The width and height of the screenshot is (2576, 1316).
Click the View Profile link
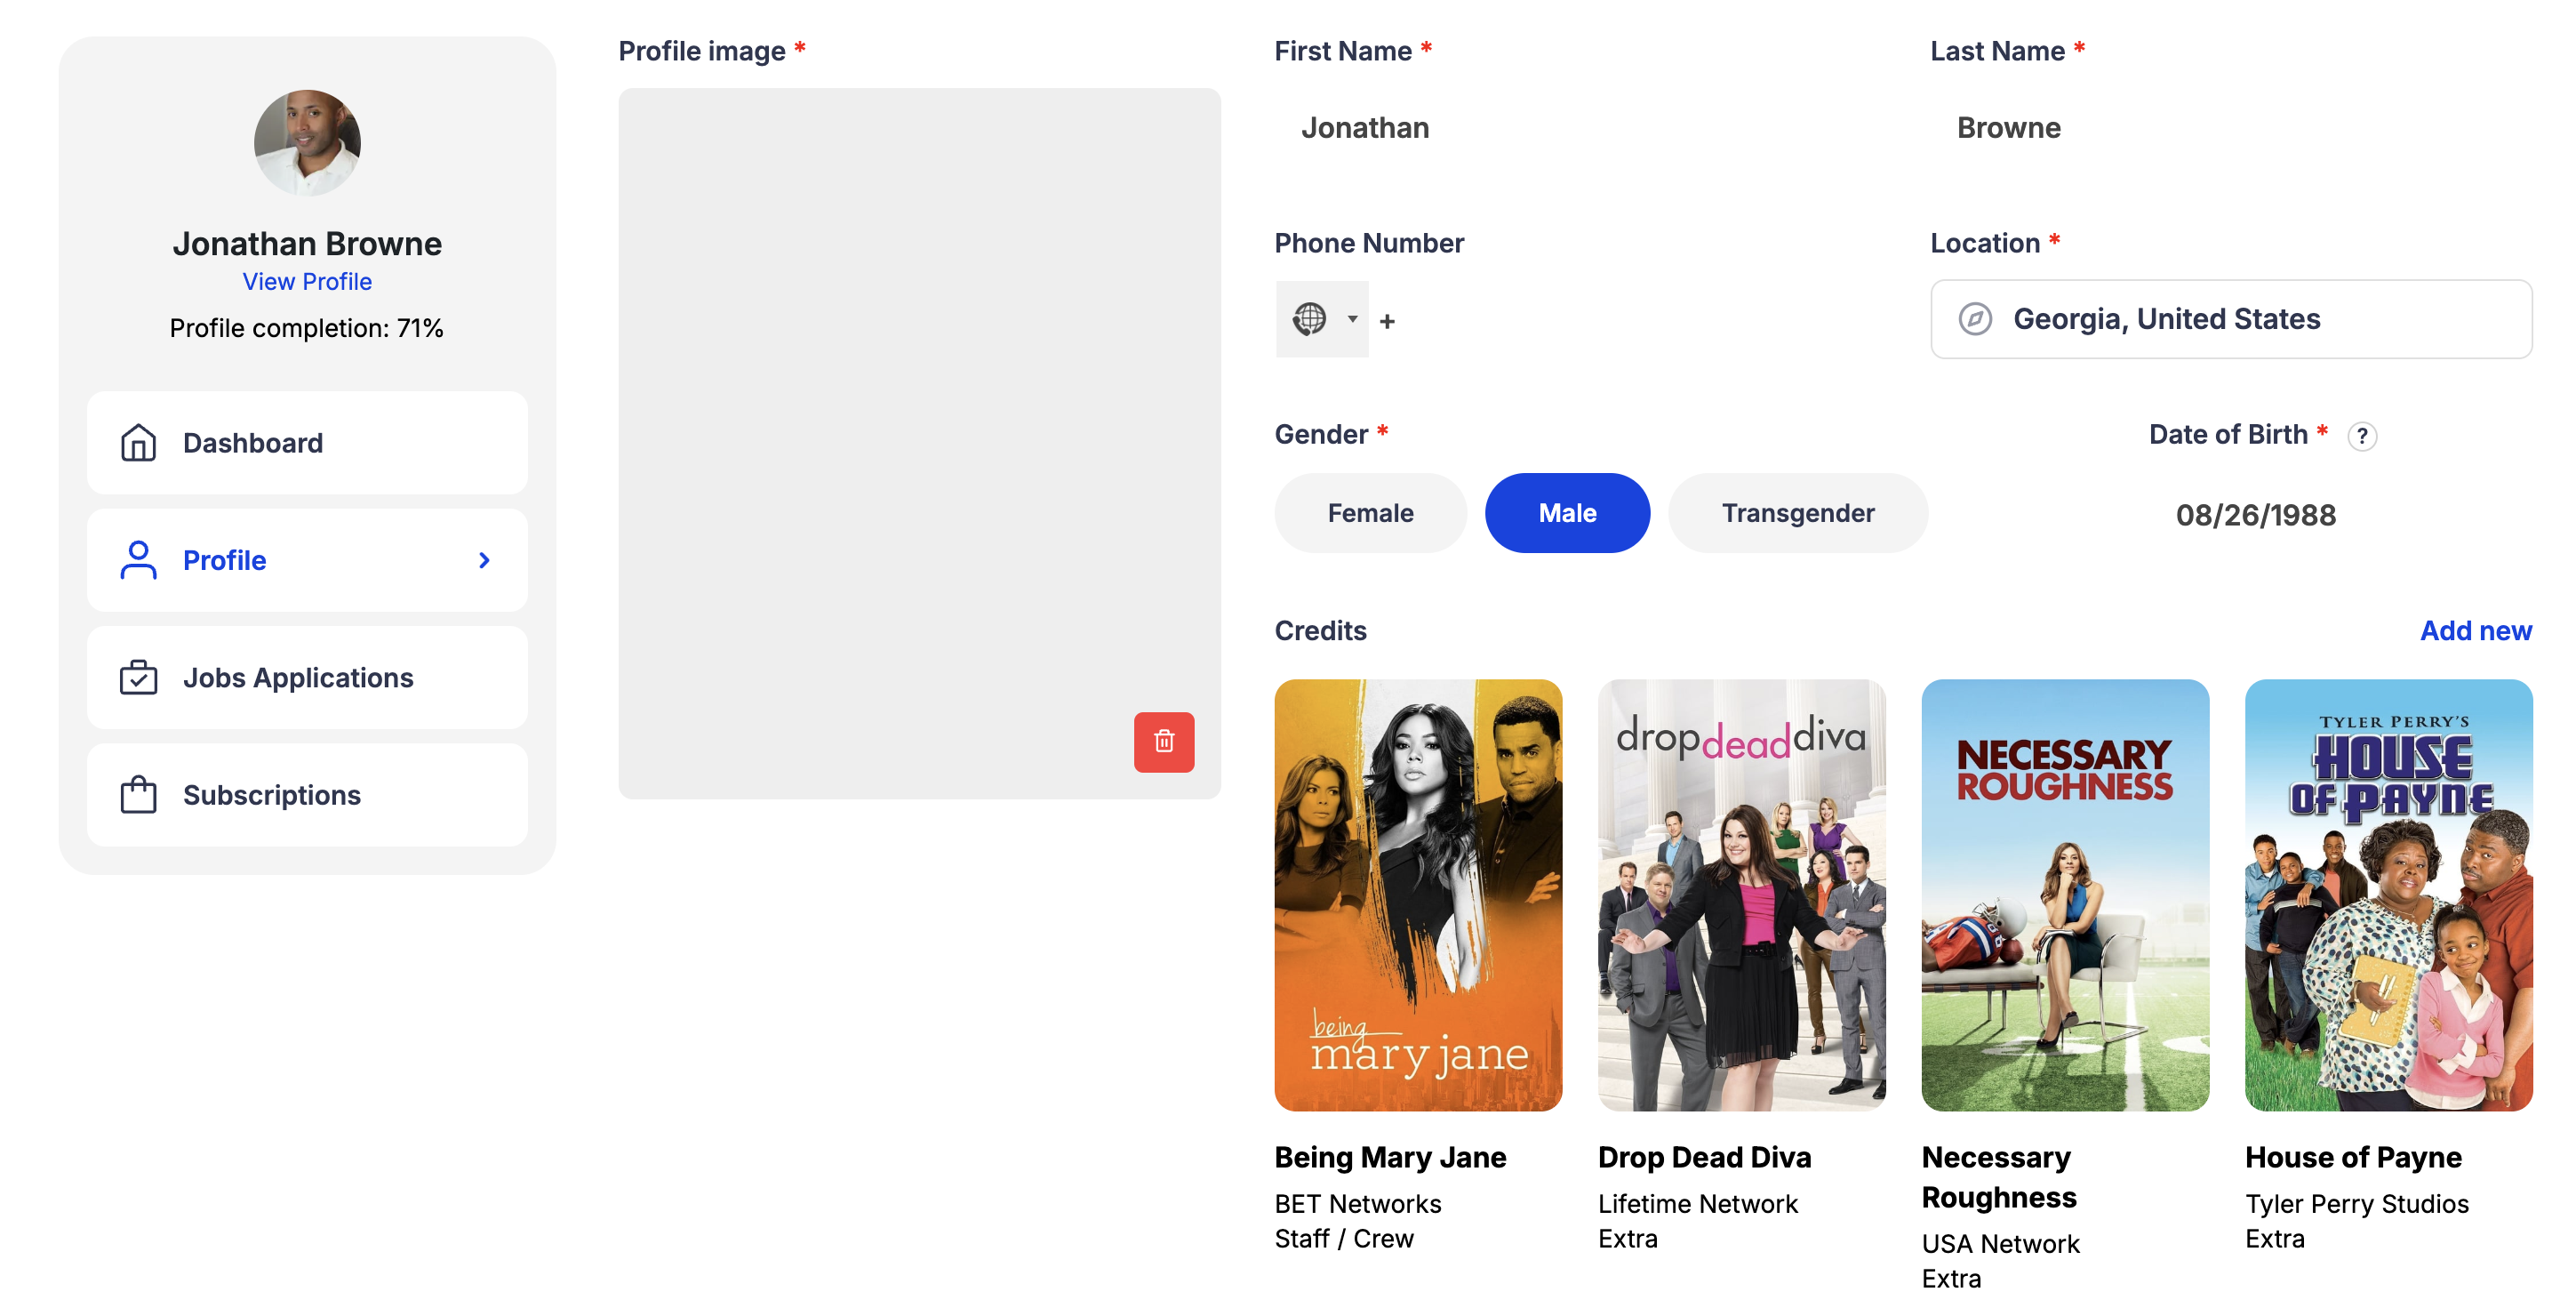(307, 282)
